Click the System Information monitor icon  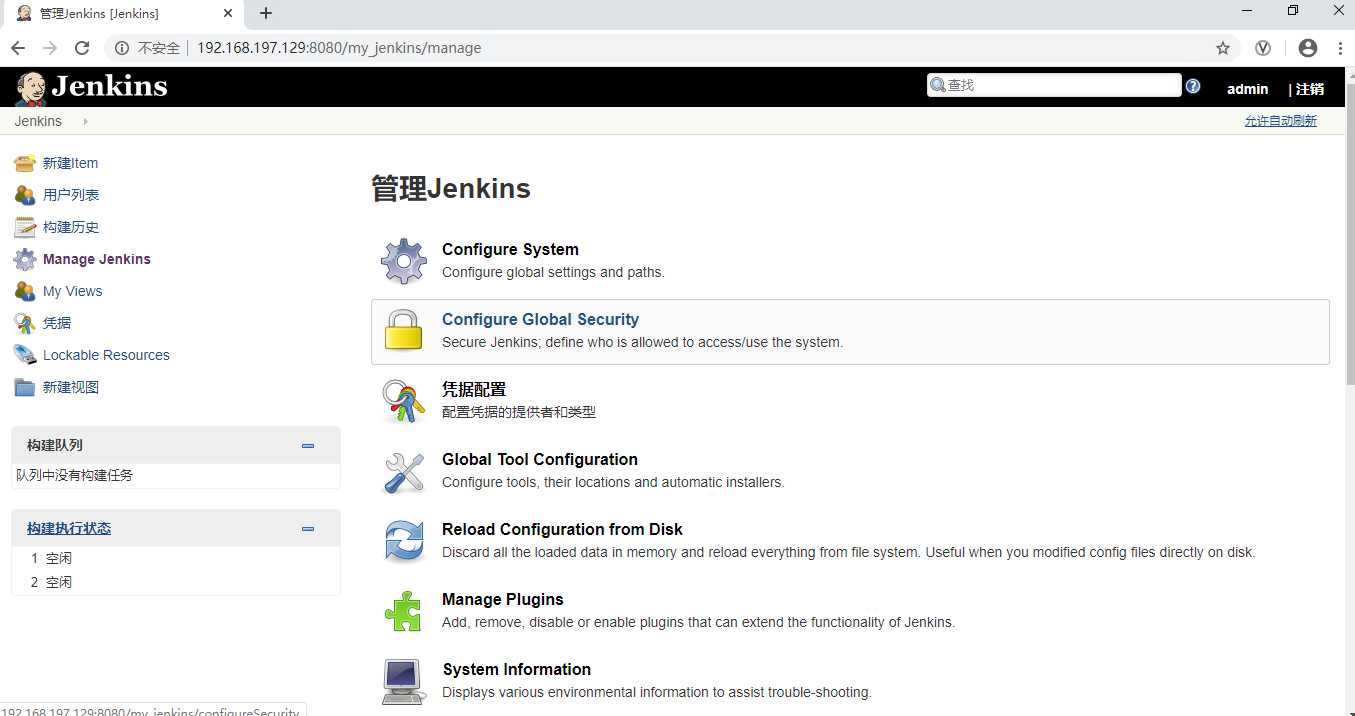(x=404, y=681)
